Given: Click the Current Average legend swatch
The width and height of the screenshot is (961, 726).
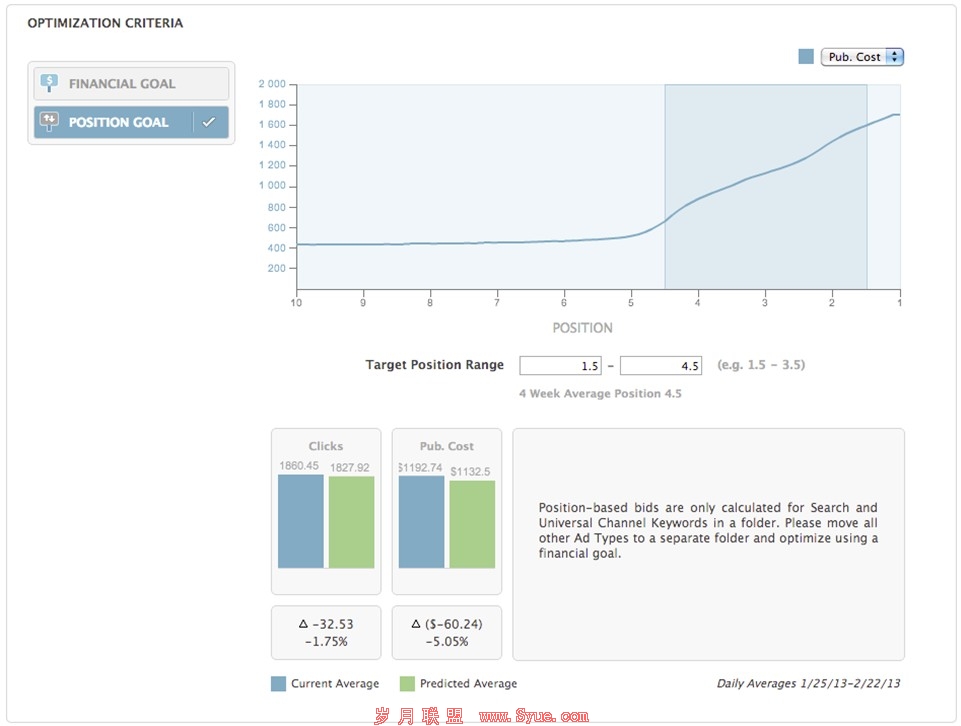Looking at the screenshot, I should pyautogui.click(x=278, y=684).
